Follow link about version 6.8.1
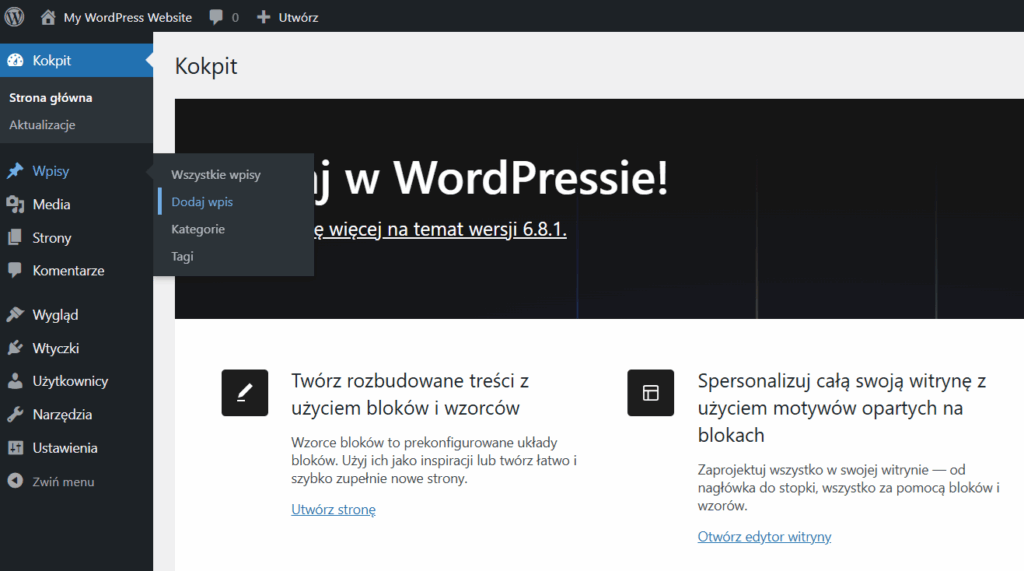This screenshot has height=571, width=1024. coord(440,229)
